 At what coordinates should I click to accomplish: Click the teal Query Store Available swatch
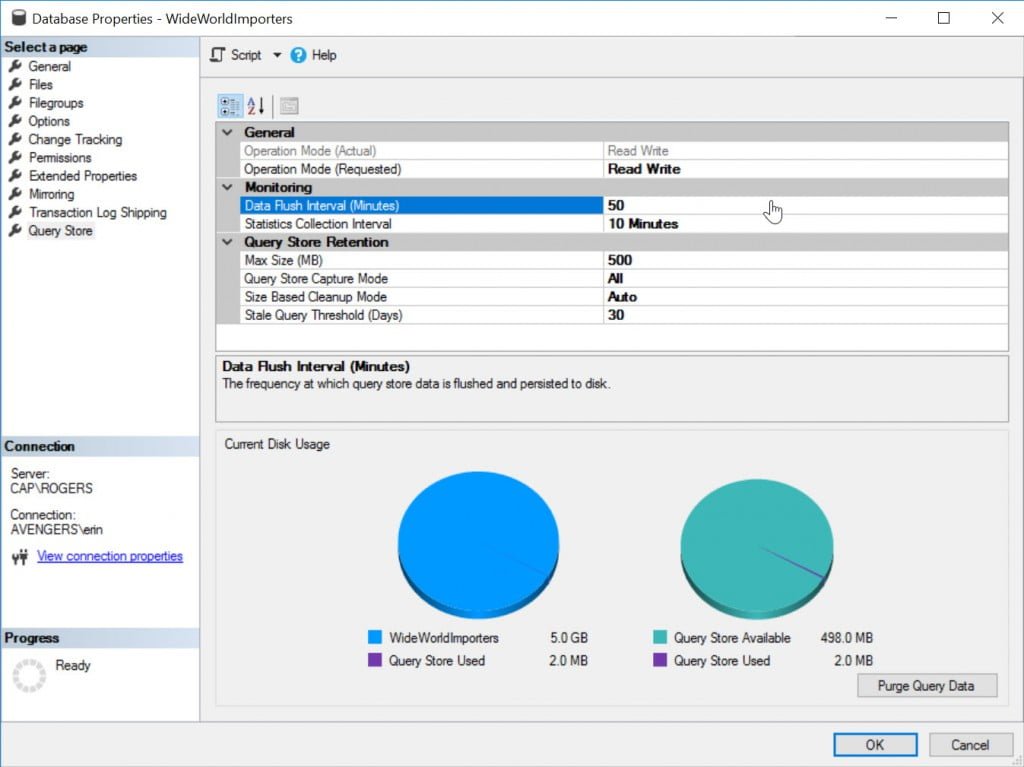(660, 637)
